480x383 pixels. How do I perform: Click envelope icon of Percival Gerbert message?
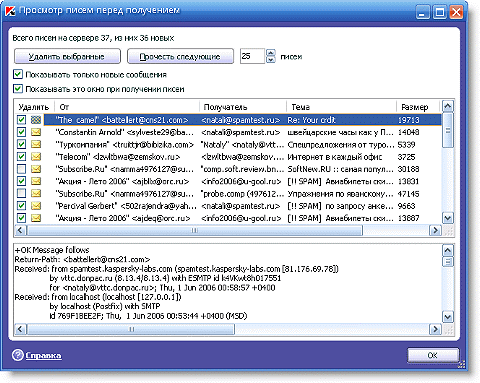pyautogui.click(x=36, y=206)
